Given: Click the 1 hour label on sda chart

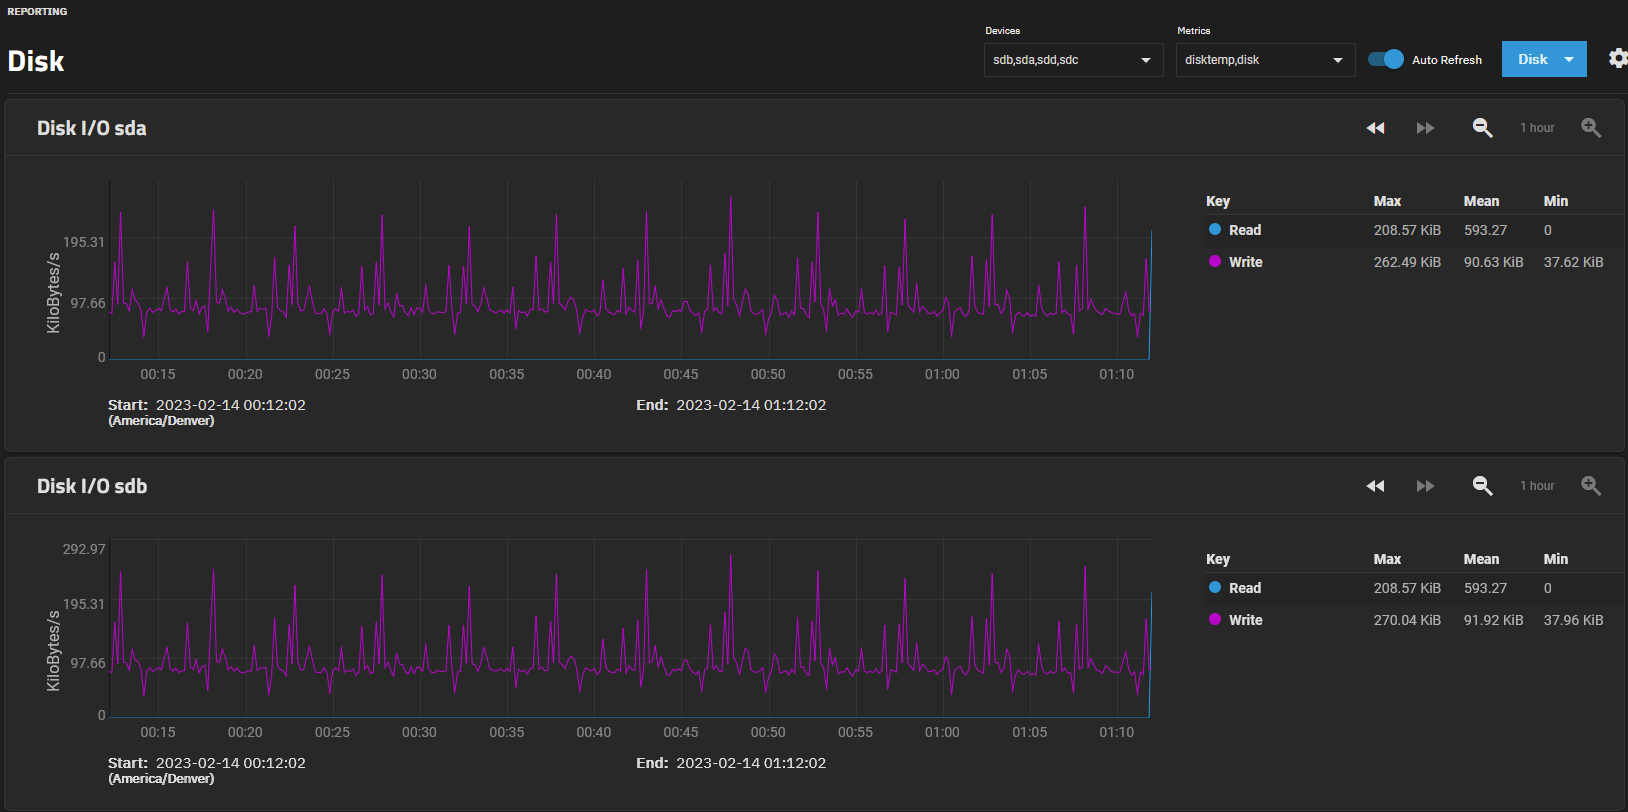Looking at the screenshot, I should [x=1537, y=128].
